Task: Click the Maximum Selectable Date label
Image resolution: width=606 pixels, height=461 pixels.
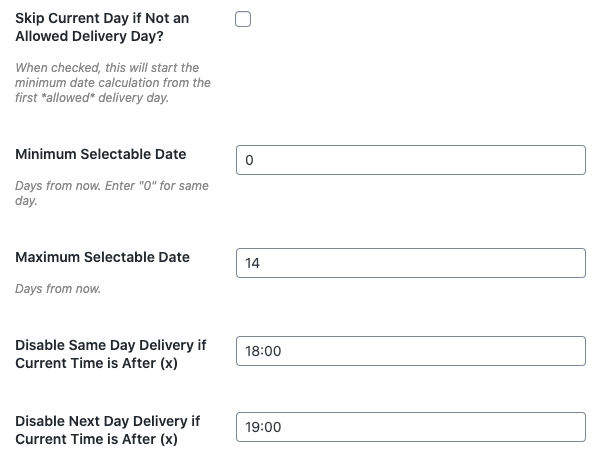Action: [x=102, y=257]
